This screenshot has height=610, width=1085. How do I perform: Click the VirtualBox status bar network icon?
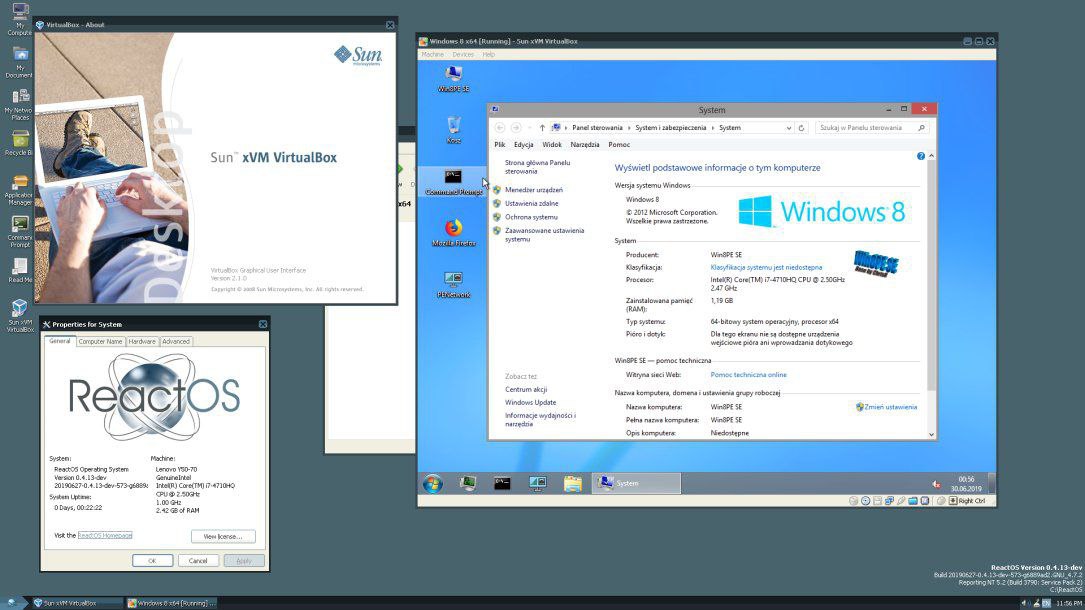(x=889, y=501)
